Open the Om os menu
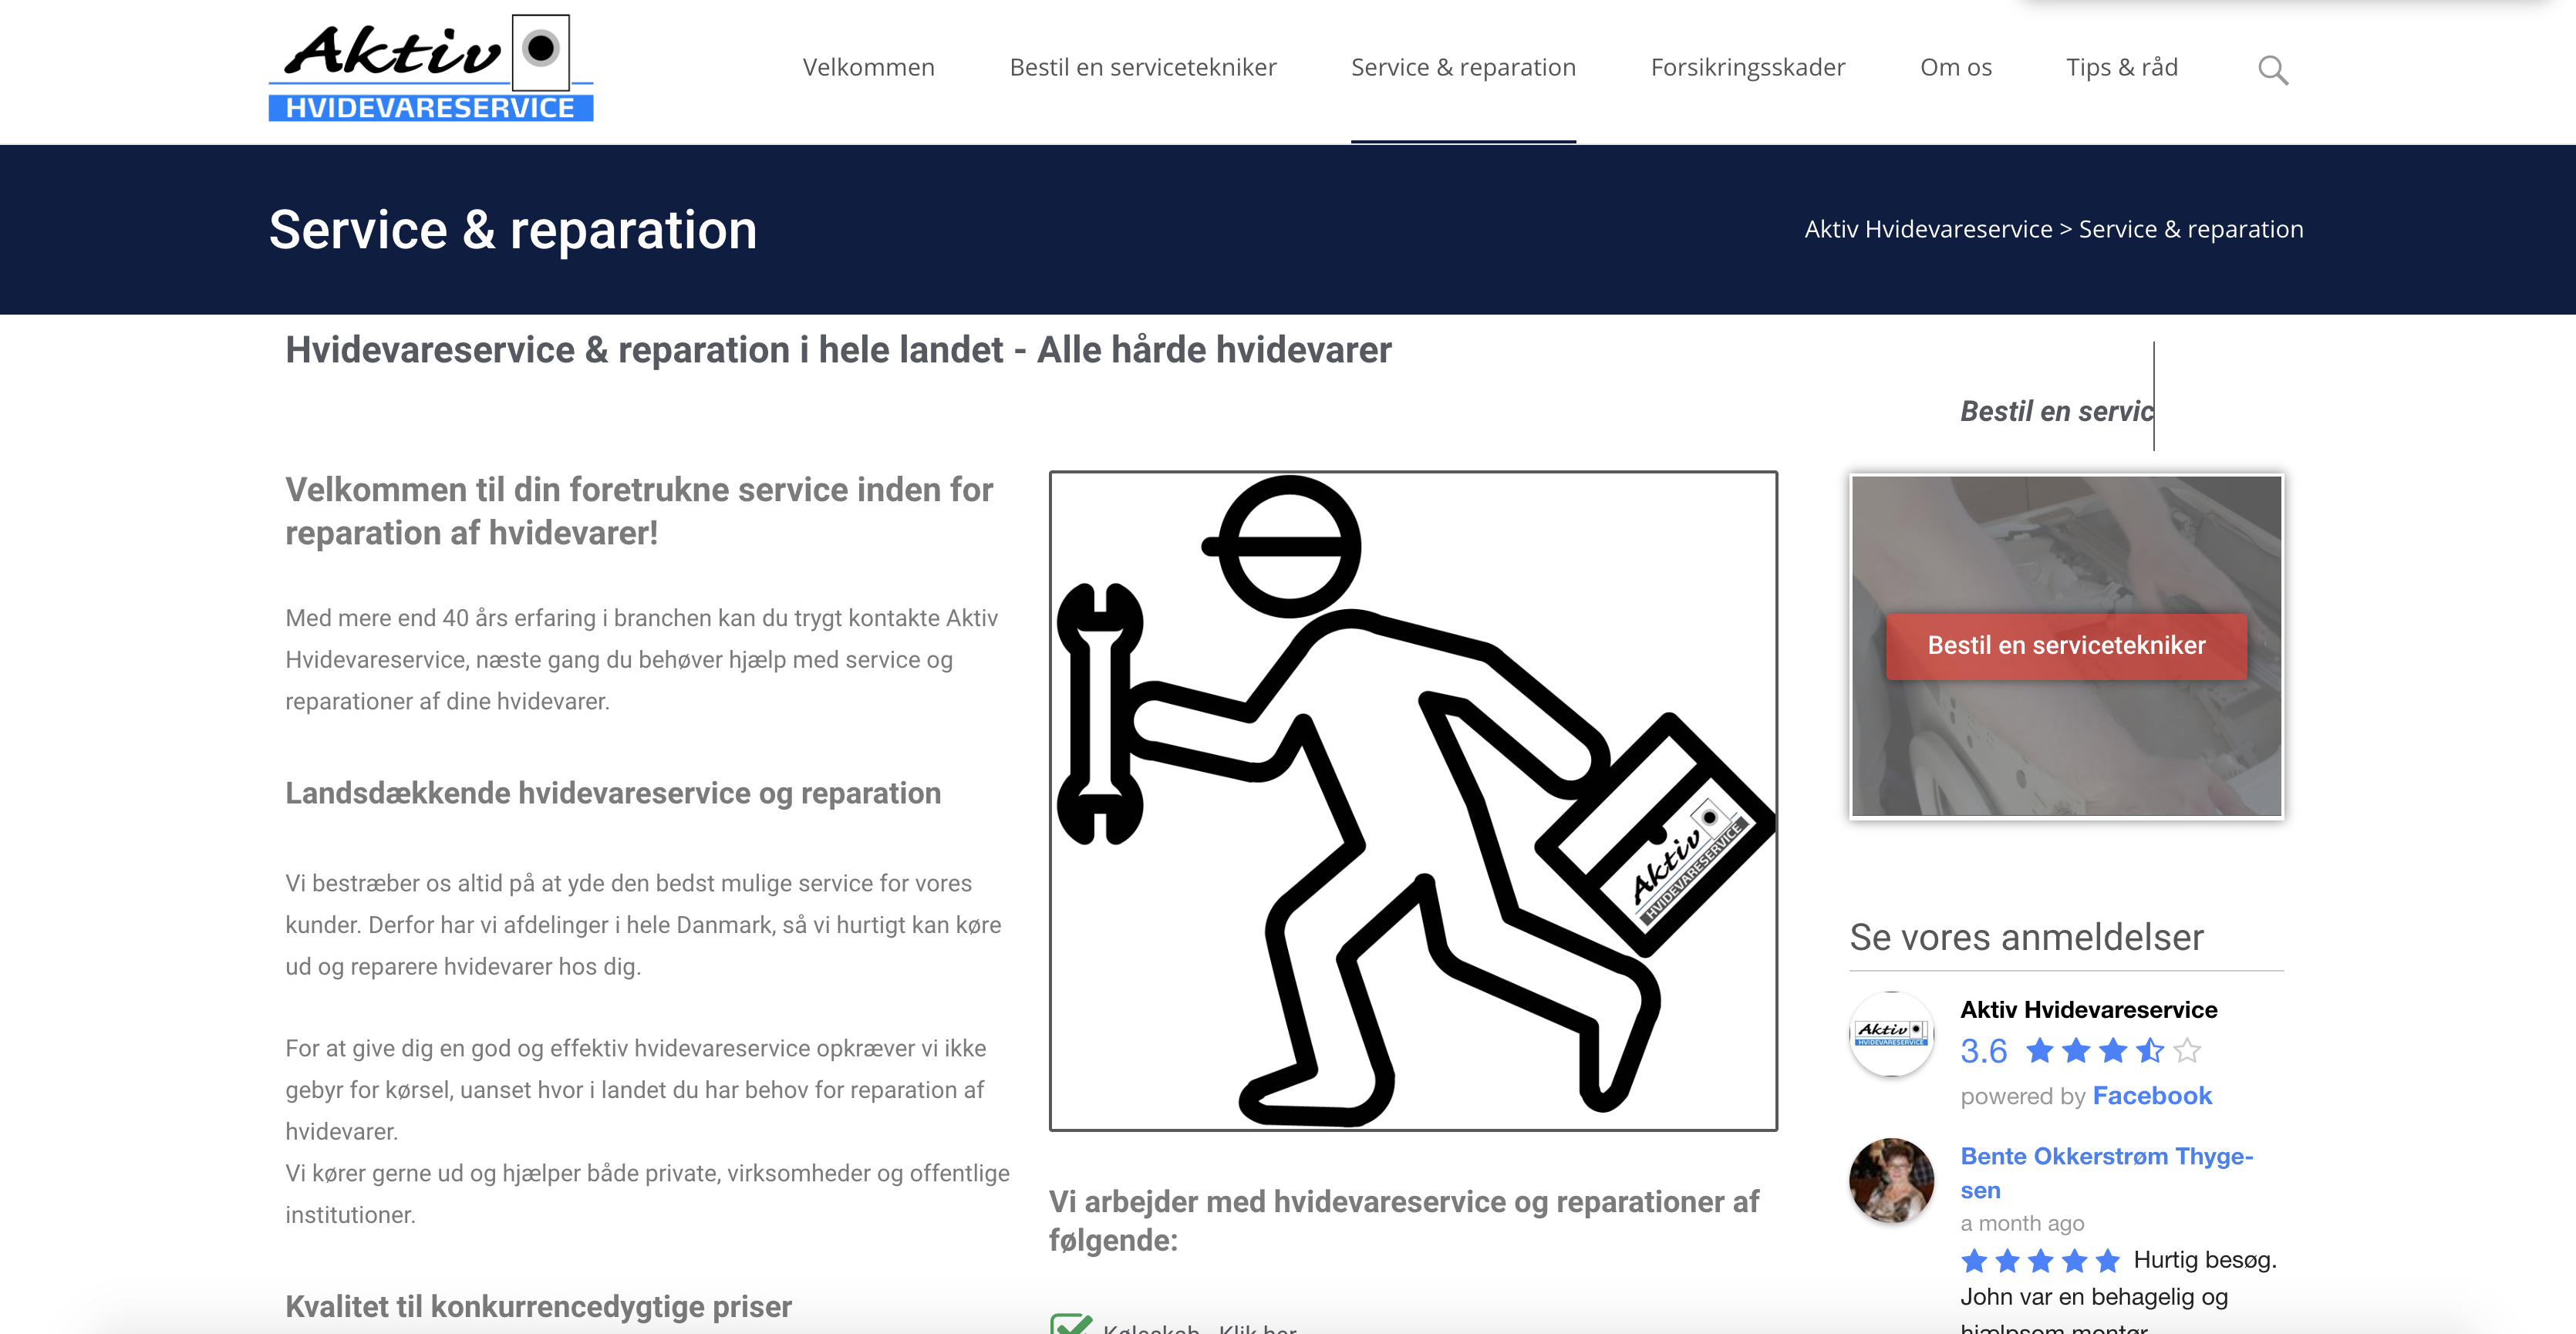Viewport: 2576px width, 1334px height. [1955, 68]
